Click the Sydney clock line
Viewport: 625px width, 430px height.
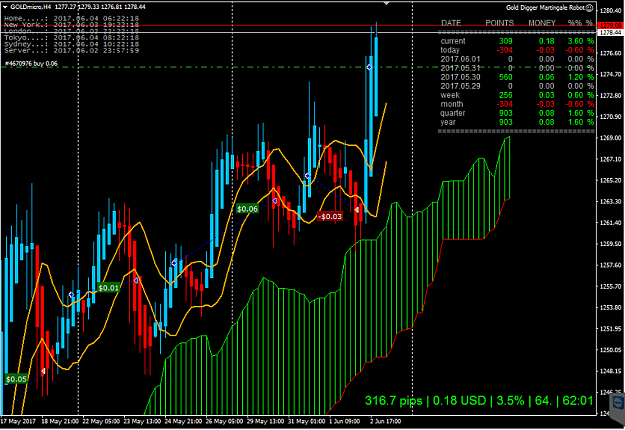(x=71, y=44)
